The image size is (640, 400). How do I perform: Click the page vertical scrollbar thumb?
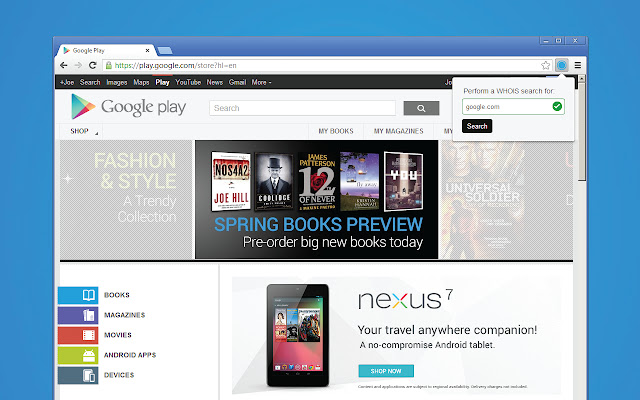click(582, 132)
